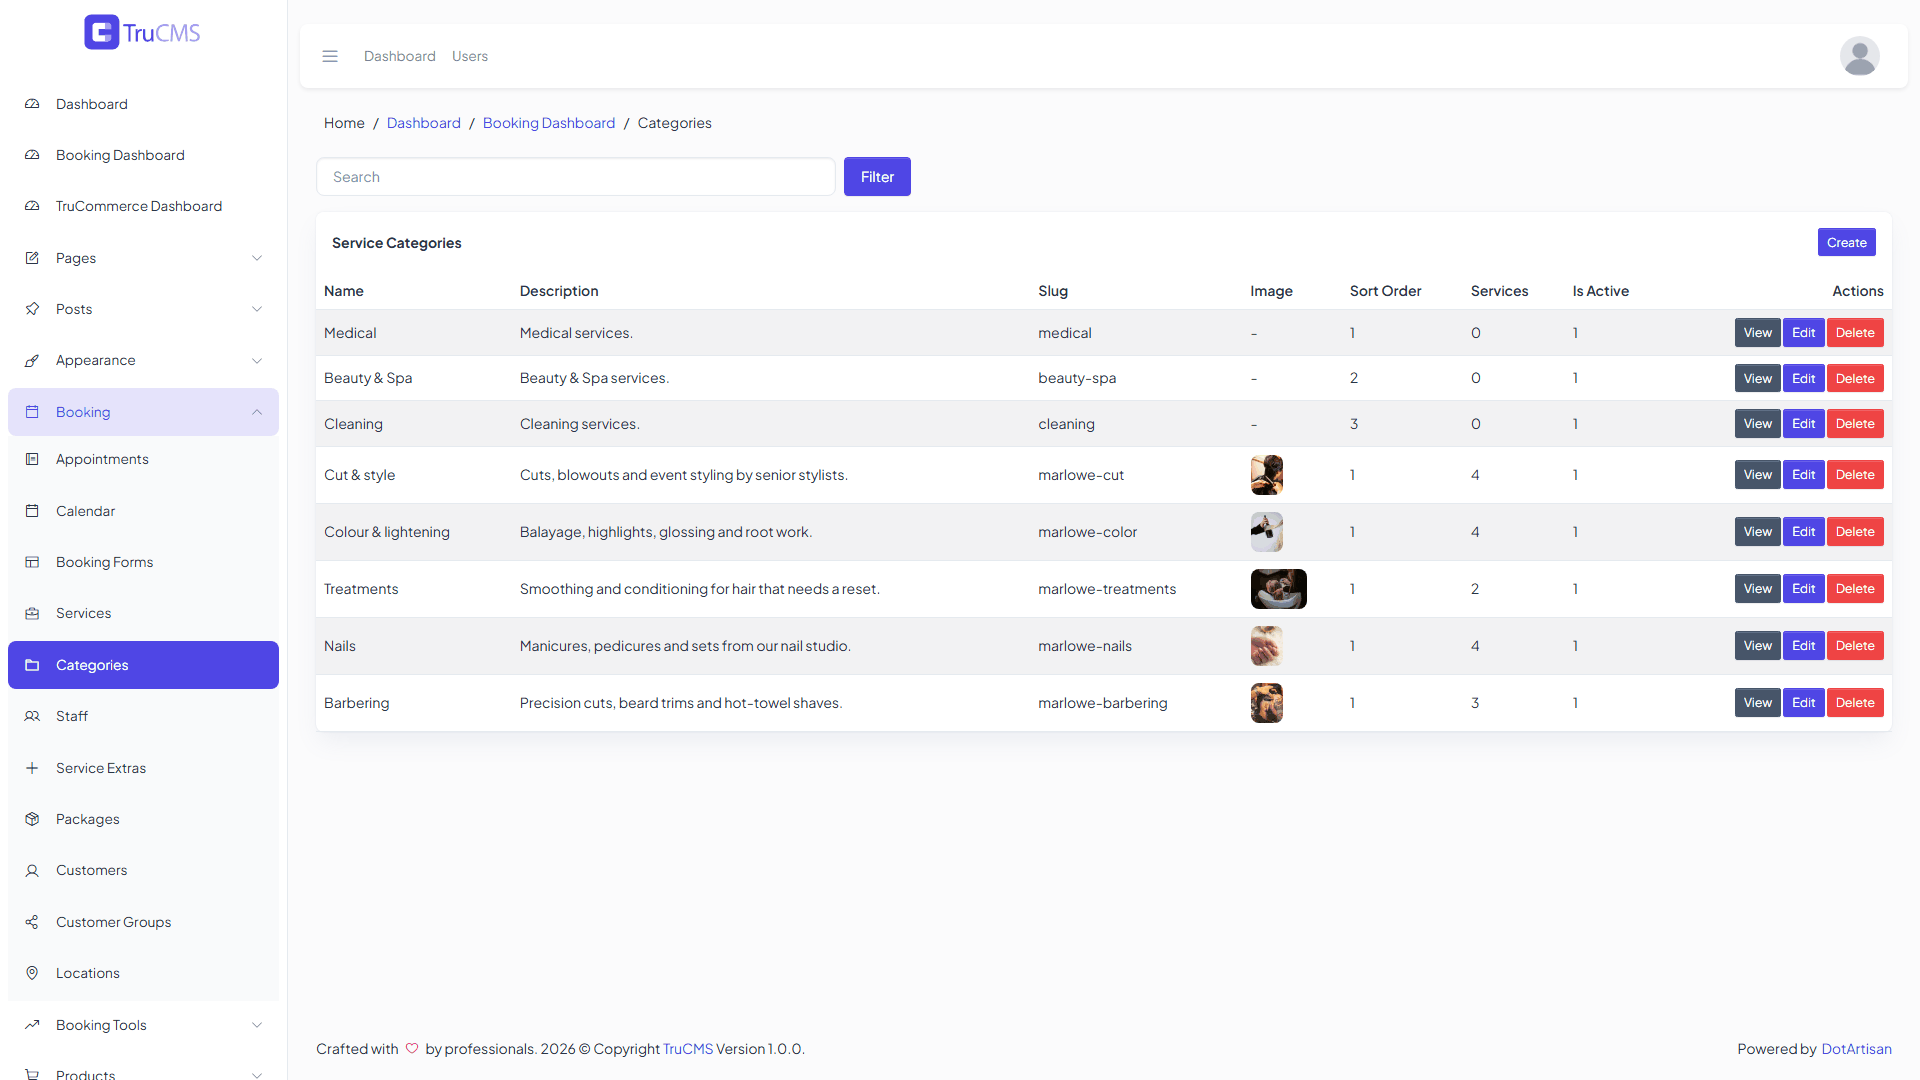Open the Cut & style category thumbnail
Viewport: 1920px width, 1080px height.
(x=1266, y=475)
